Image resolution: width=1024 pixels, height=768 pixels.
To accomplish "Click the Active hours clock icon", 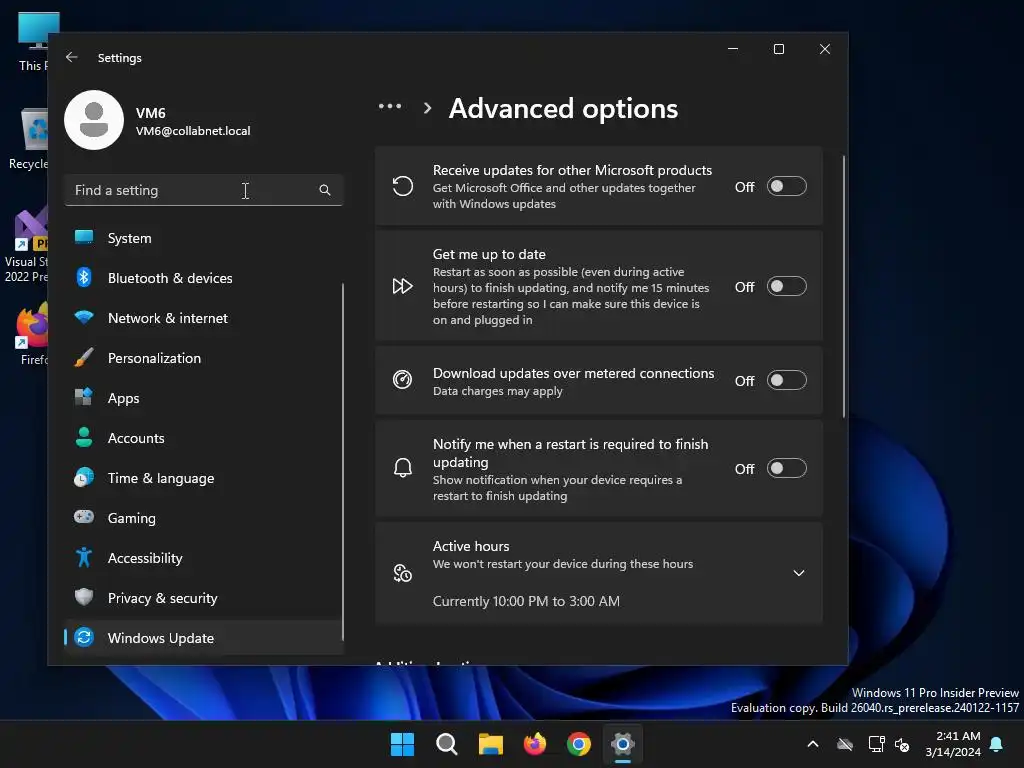I will click(402, 573).
